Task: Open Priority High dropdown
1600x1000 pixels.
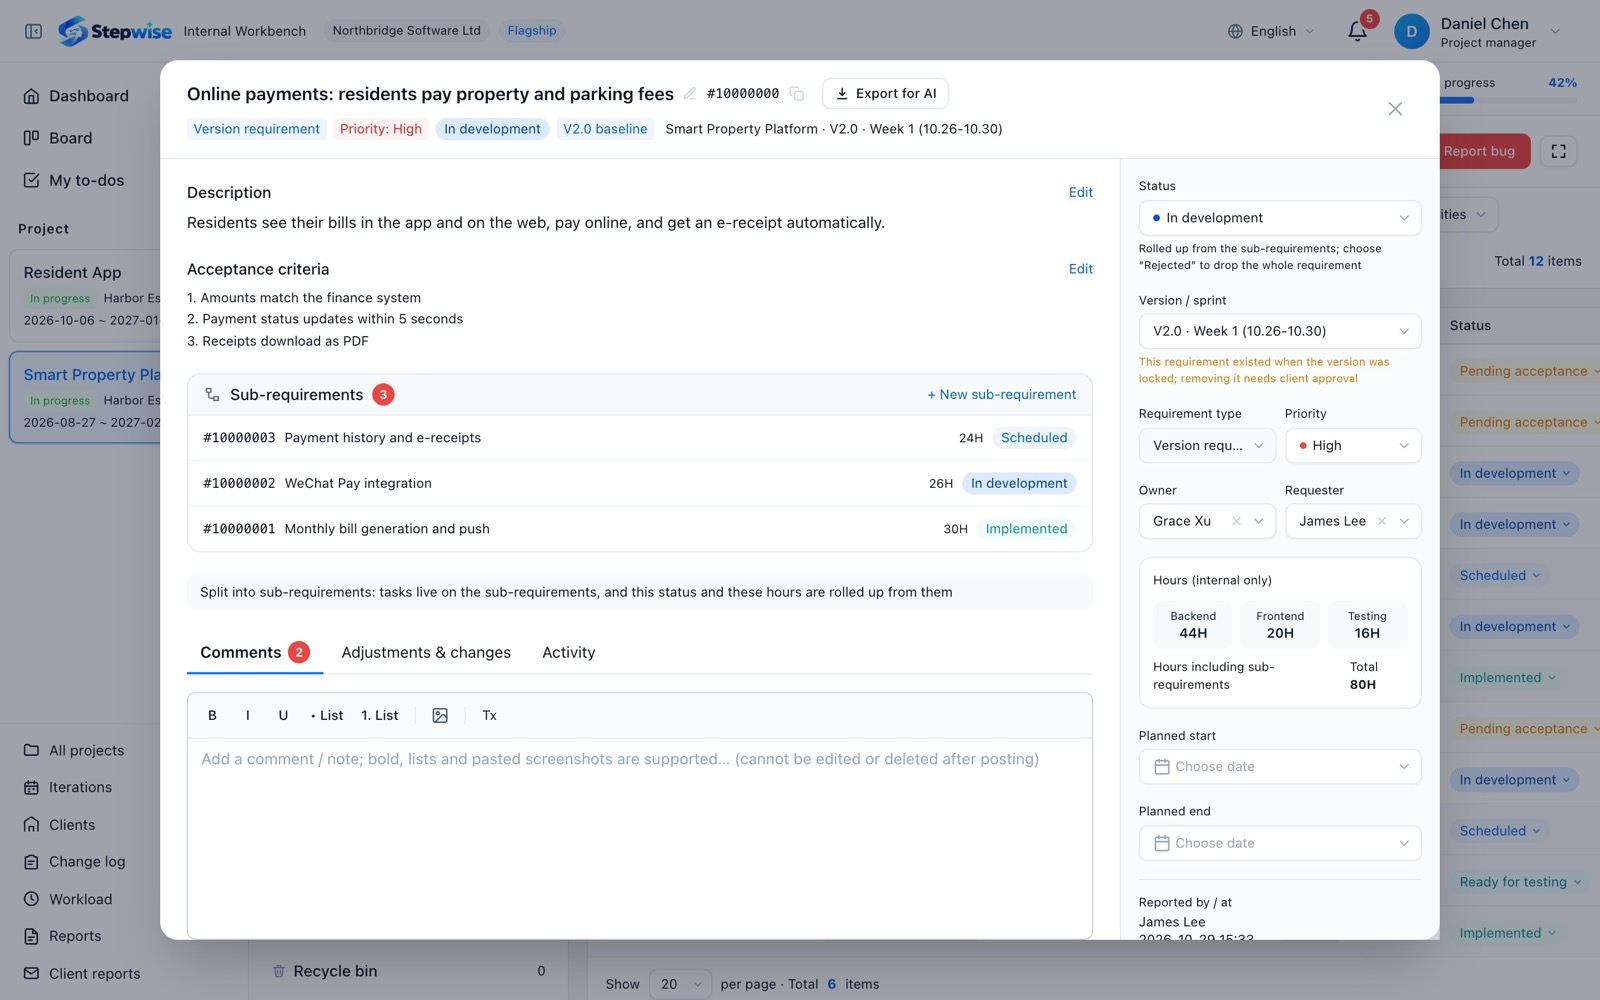Action: coord(1353,446)
